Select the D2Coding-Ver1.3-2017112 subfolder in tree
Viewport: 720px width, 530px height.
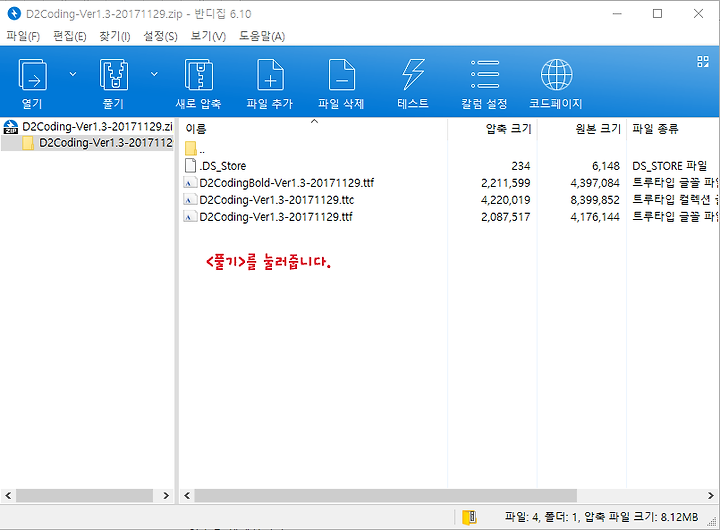(x=106, y=143)
